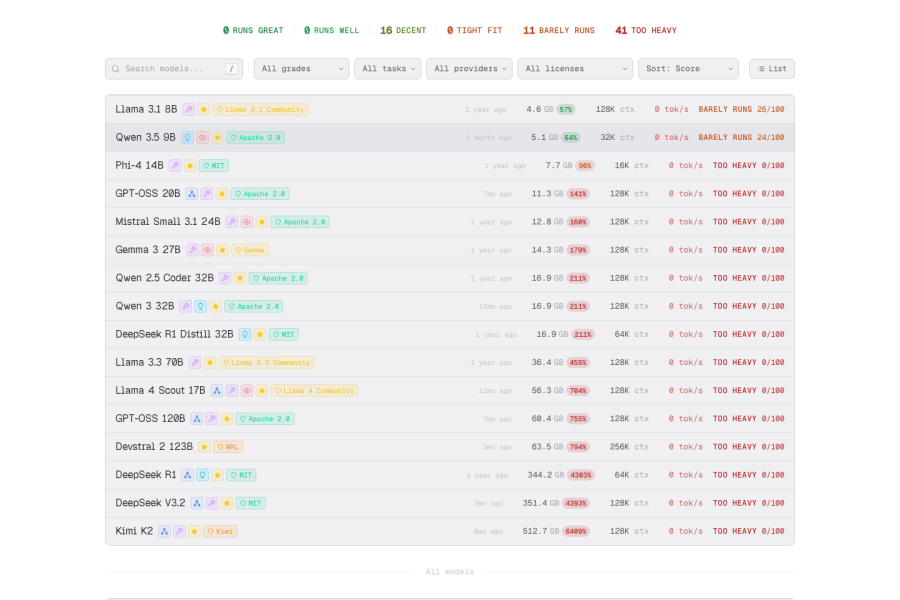This screenshot has width=900, height=600.
Task: Select the tool-use wrench icon on Llama 3.1 8B
Action: point(189,108)
